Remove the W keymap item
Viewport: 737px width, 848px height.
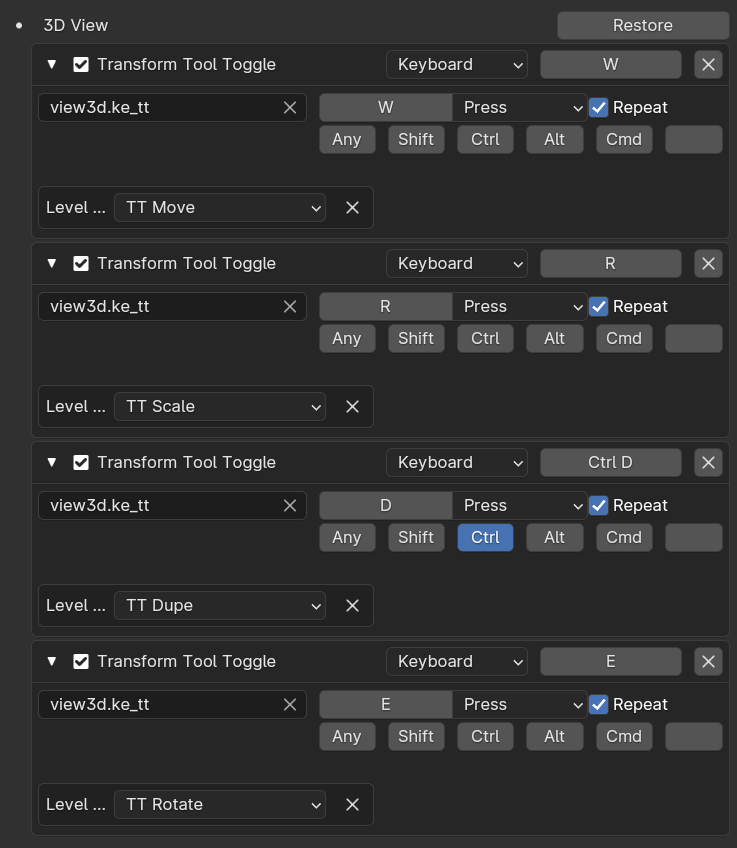click(x=708, y=65)
